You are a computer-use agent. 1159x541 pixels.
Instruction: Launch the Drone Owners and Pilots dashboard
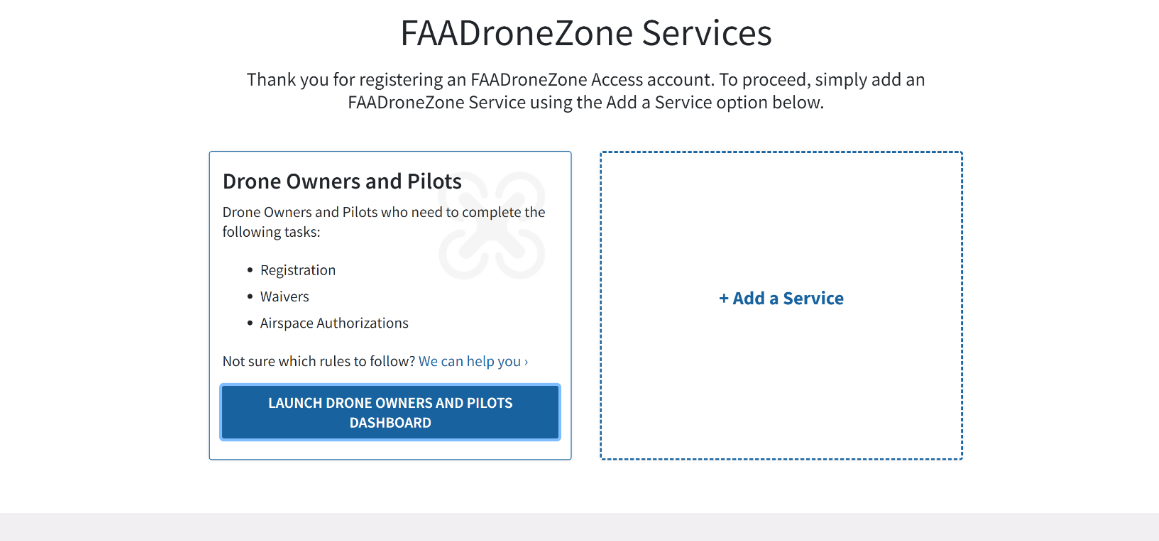(390, 412)
